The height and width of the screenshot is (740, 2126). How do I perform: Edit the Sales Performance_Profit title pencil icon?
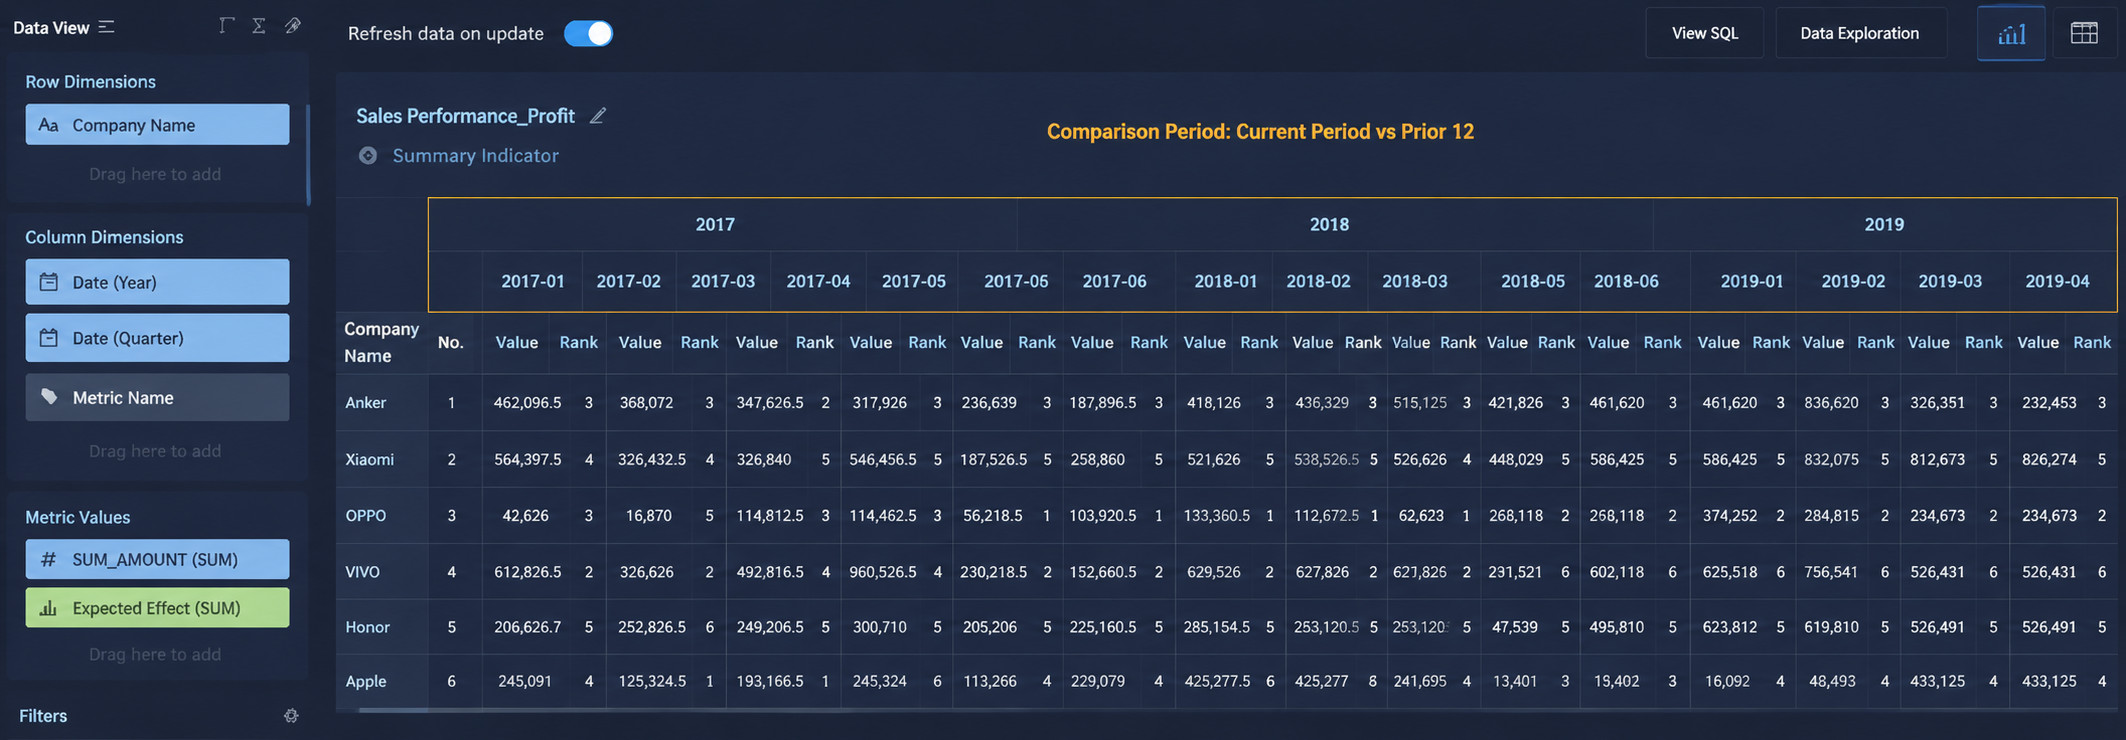click(x=598, y=116)
